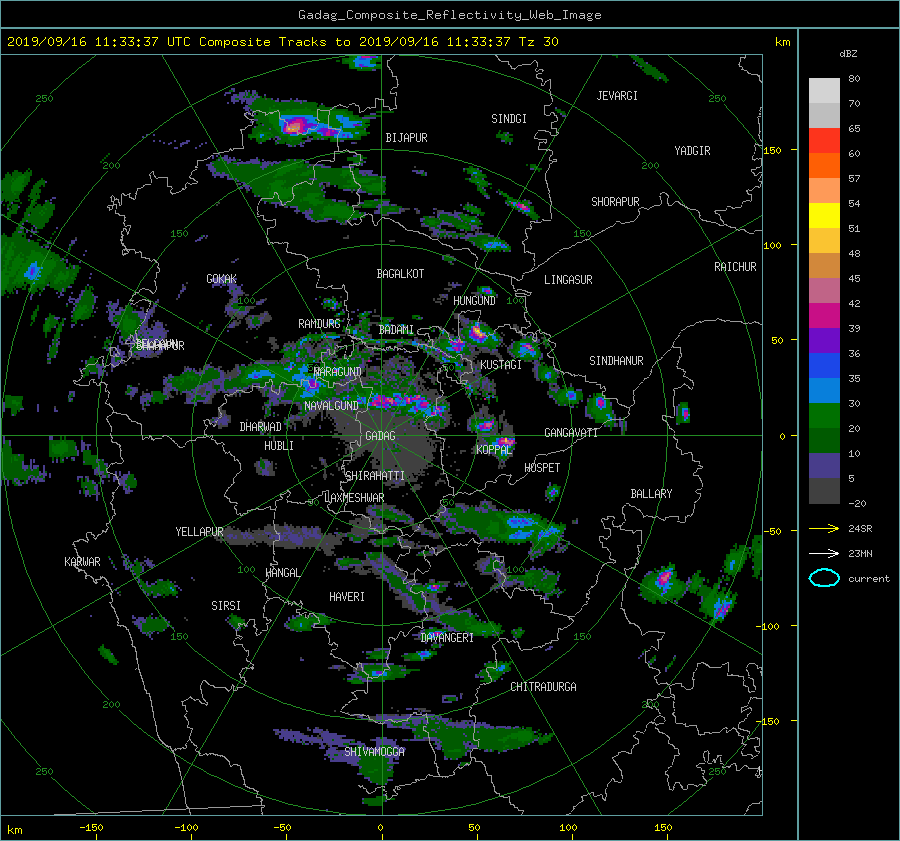This screenshot has height=841, width=900.
Task: Click the NAVALGUND city label
Action: click(331, 406)
